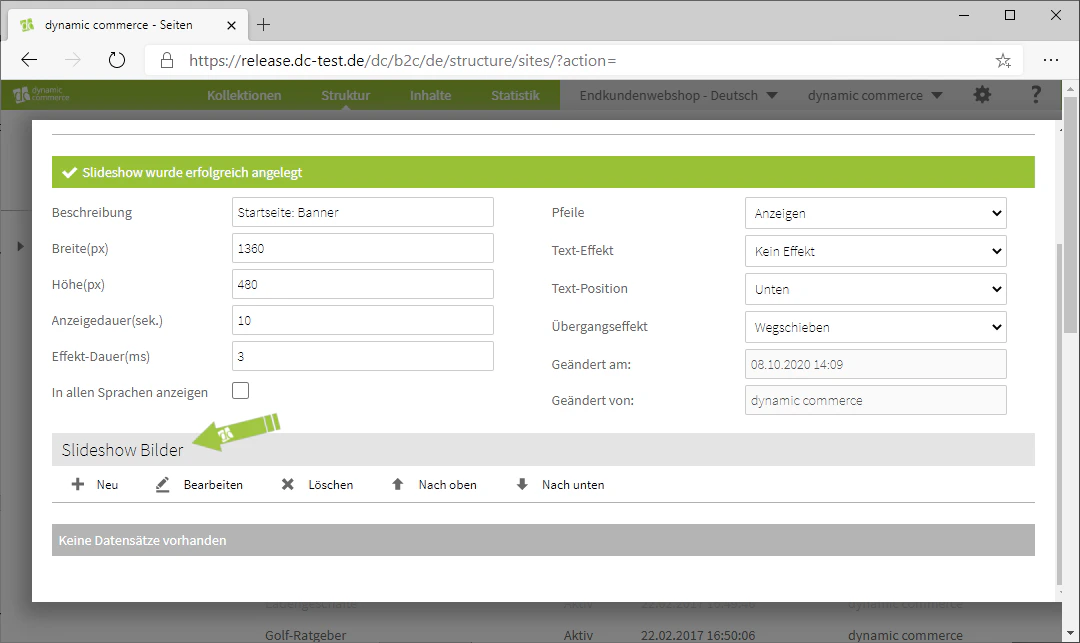Open a new browser tab
The width and height of the screenshot is (1080, 643).
[263, 25]
